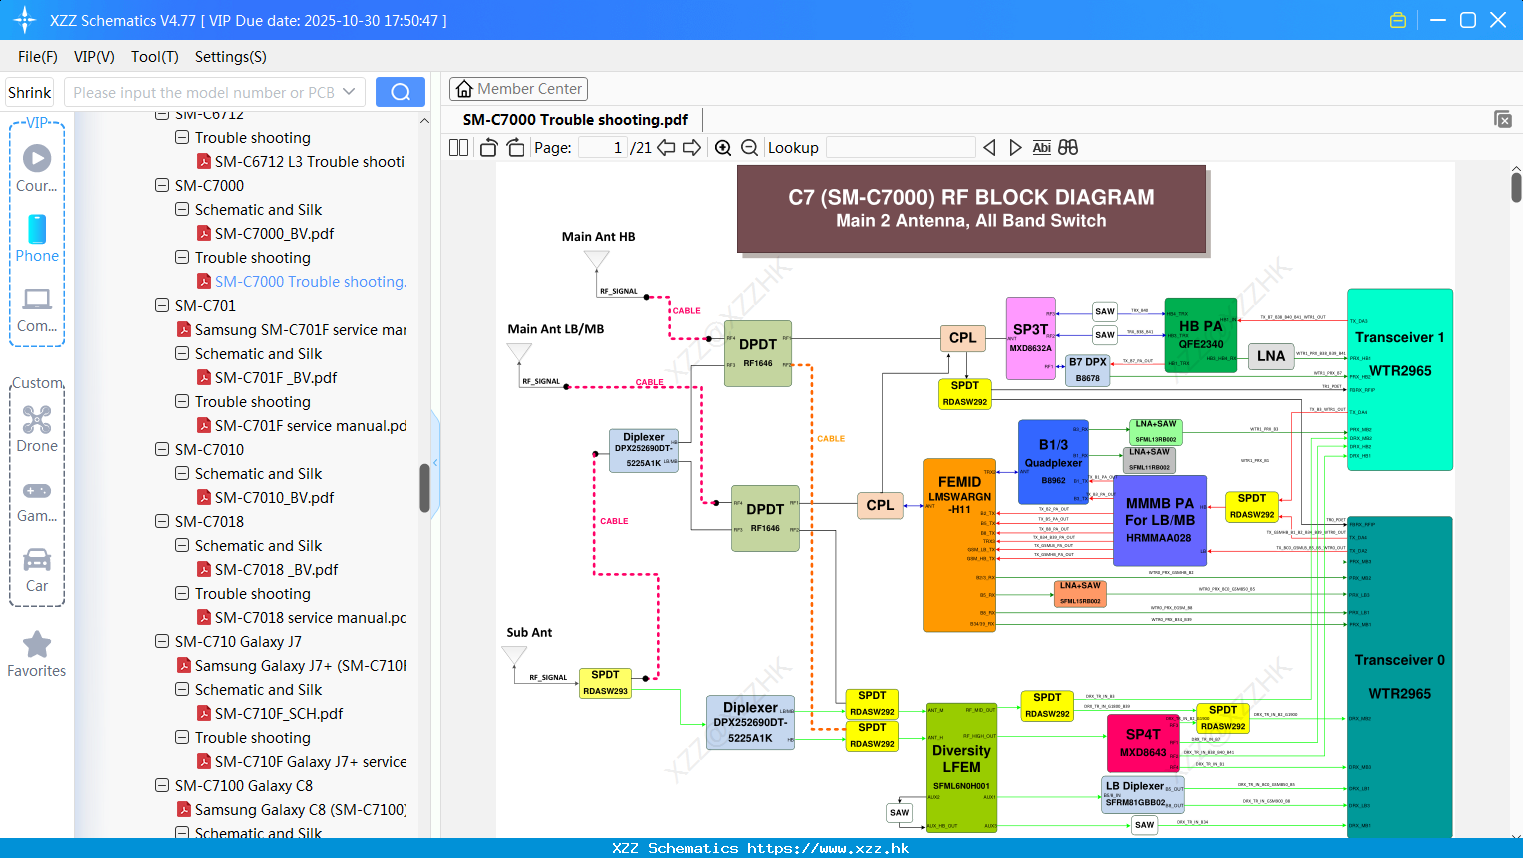The width and height of the screenshot is (1523, 858).
Task: Open model number dropdown arrow
Action: click(349, 92)
